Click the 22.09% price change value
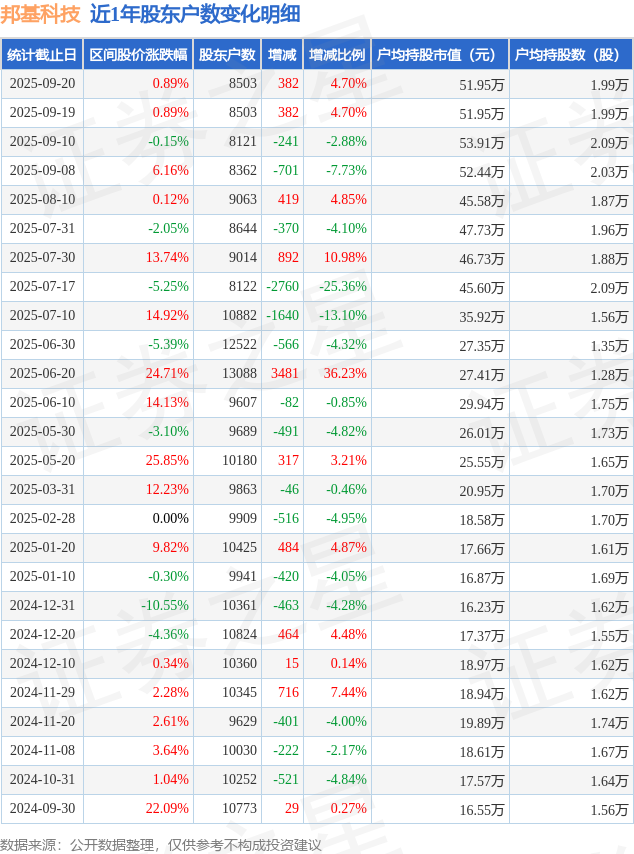Image resolution: width=634 pixels, height=854 pixels. coord(167,809)
